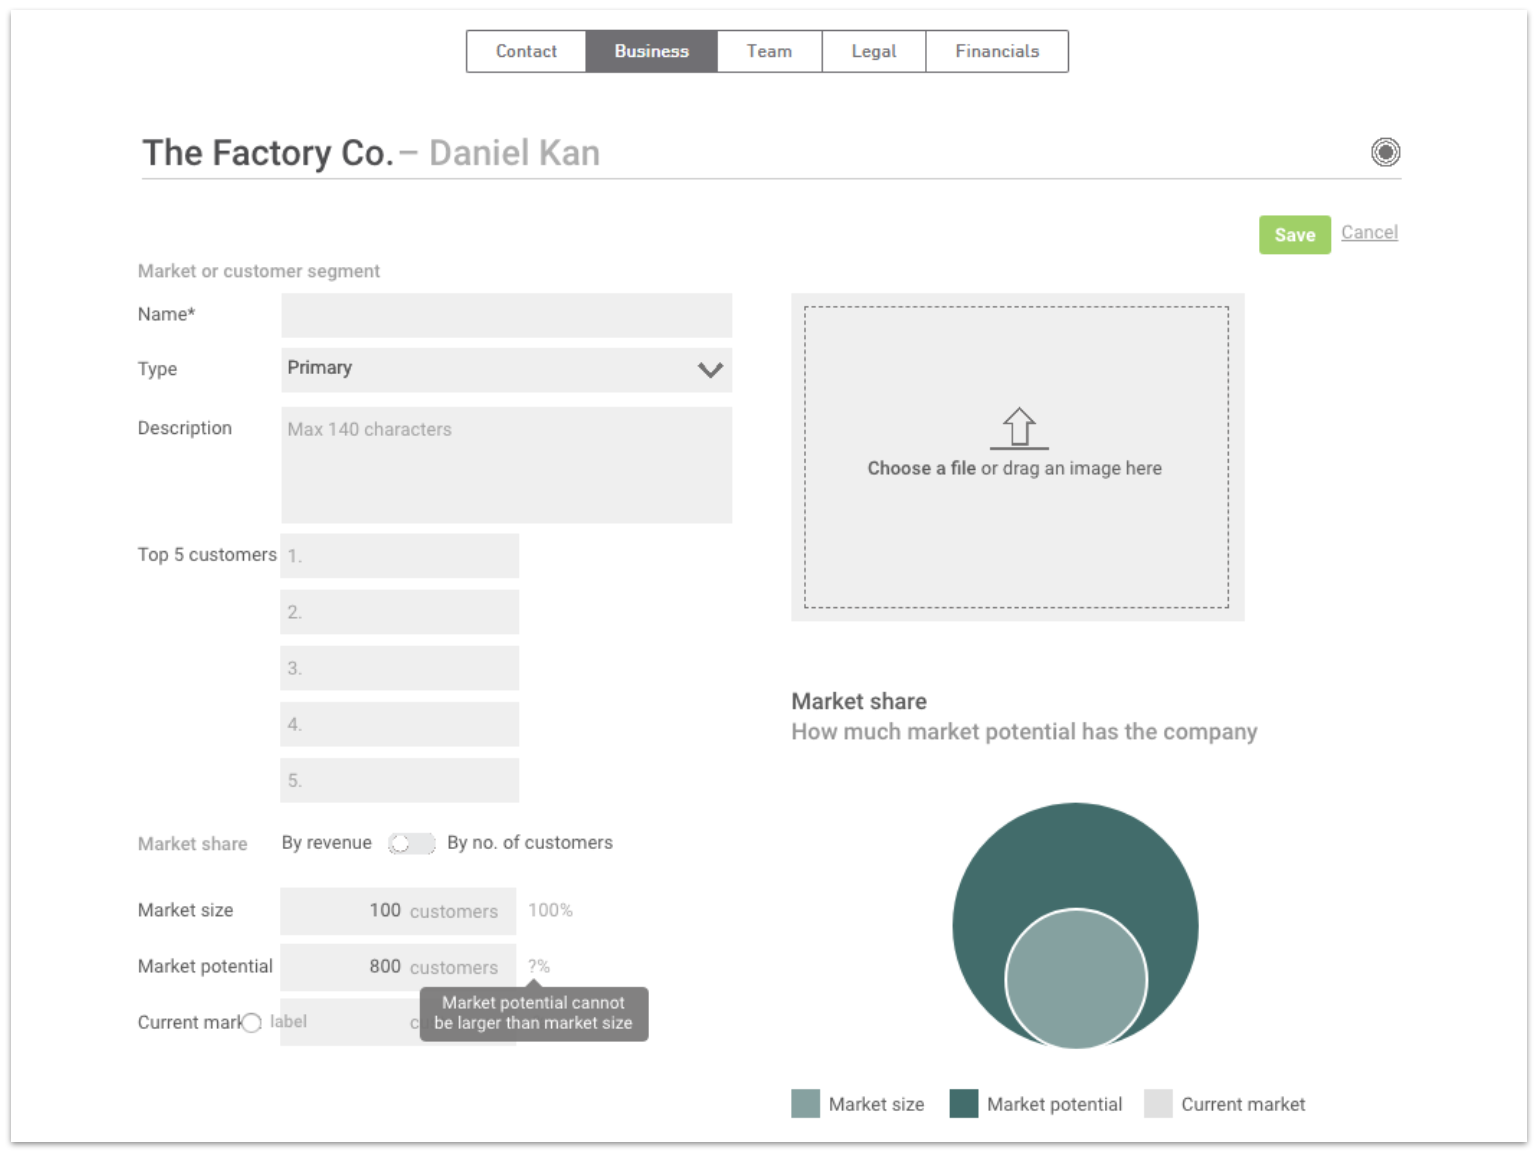Select the Business tab
This screenshot has height=1152, width=1536.
tap(651, 51)
